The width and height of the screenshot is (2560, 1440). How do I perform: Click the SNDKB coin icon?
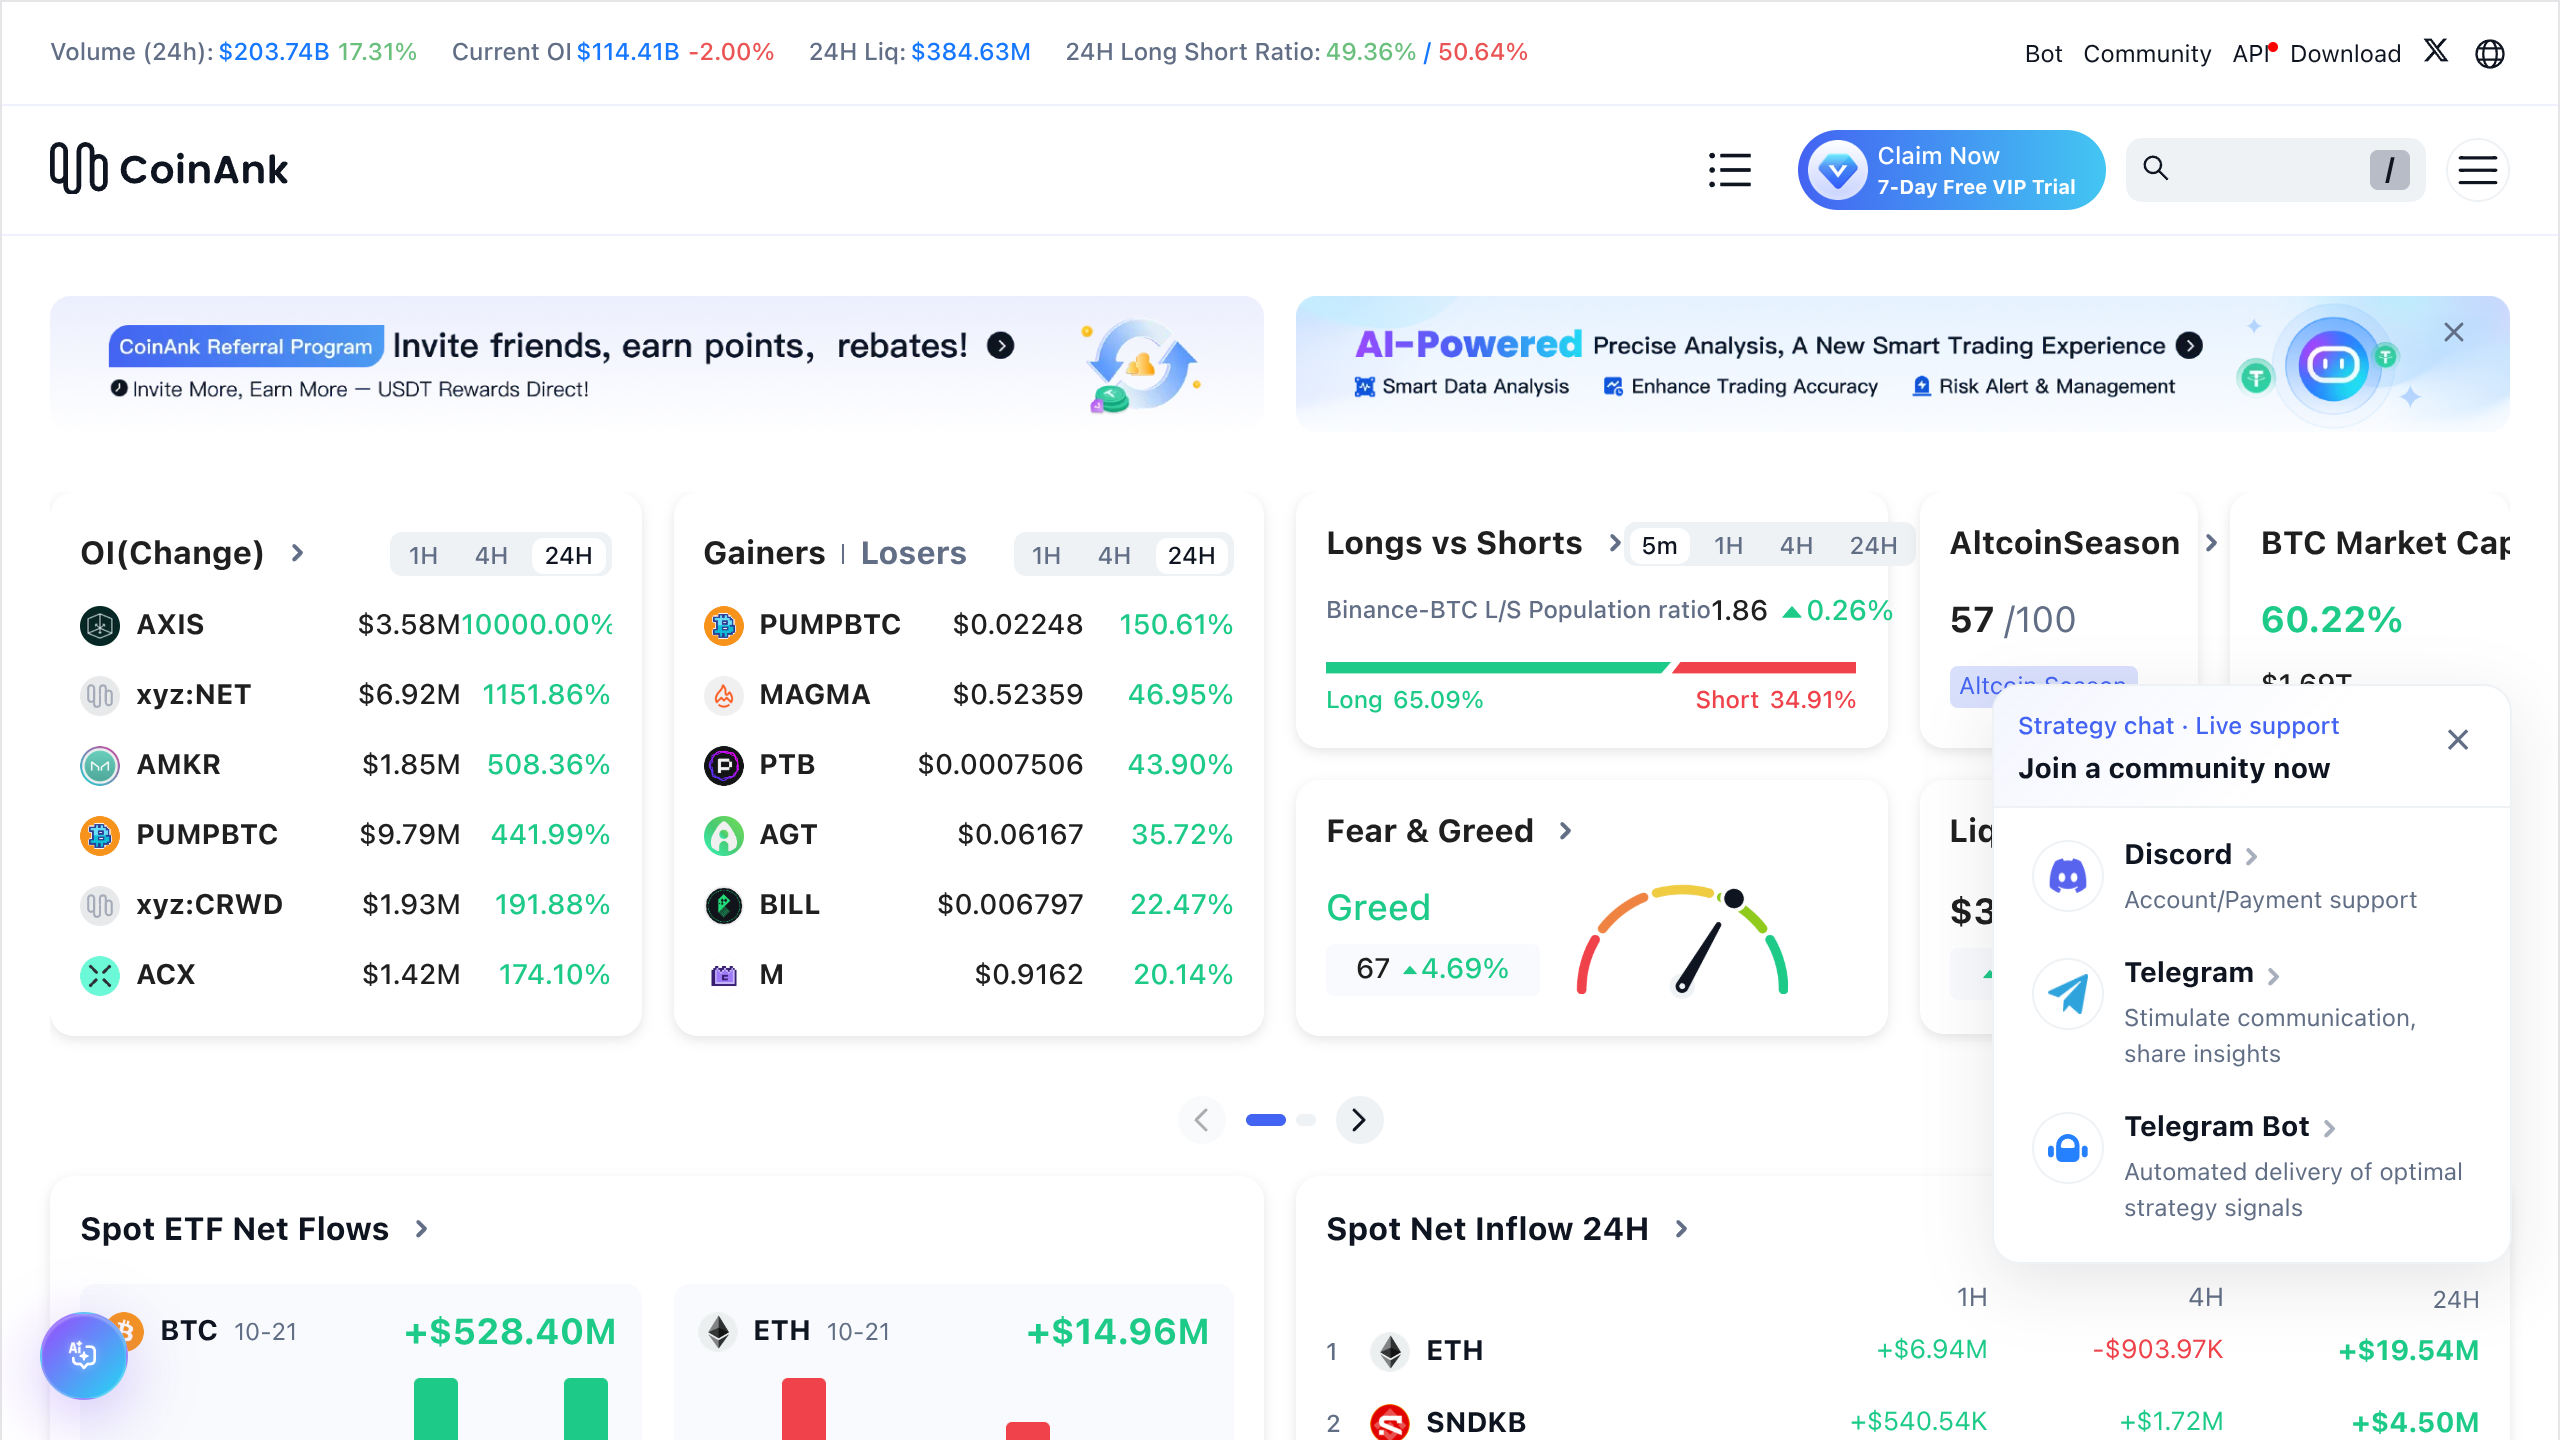click(1390, 1422)
